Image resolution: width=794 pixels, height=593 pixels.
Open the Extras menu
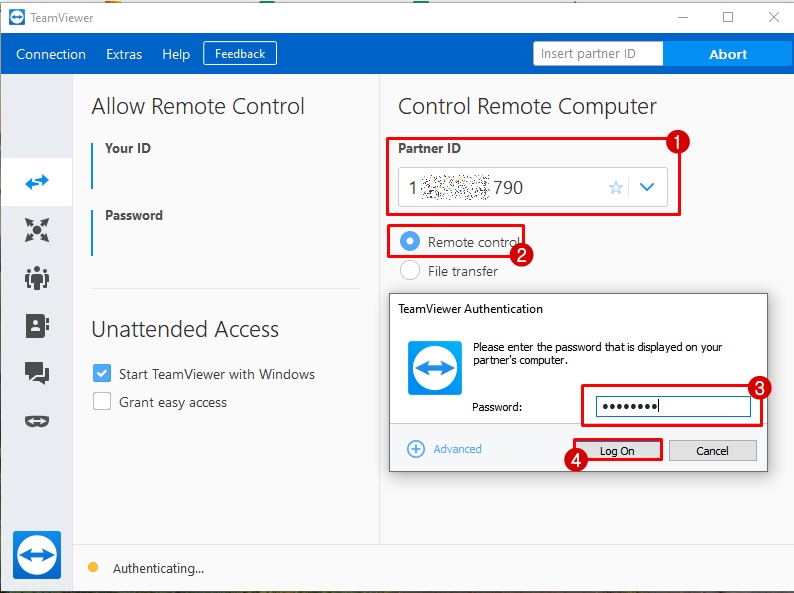[124, 54]
